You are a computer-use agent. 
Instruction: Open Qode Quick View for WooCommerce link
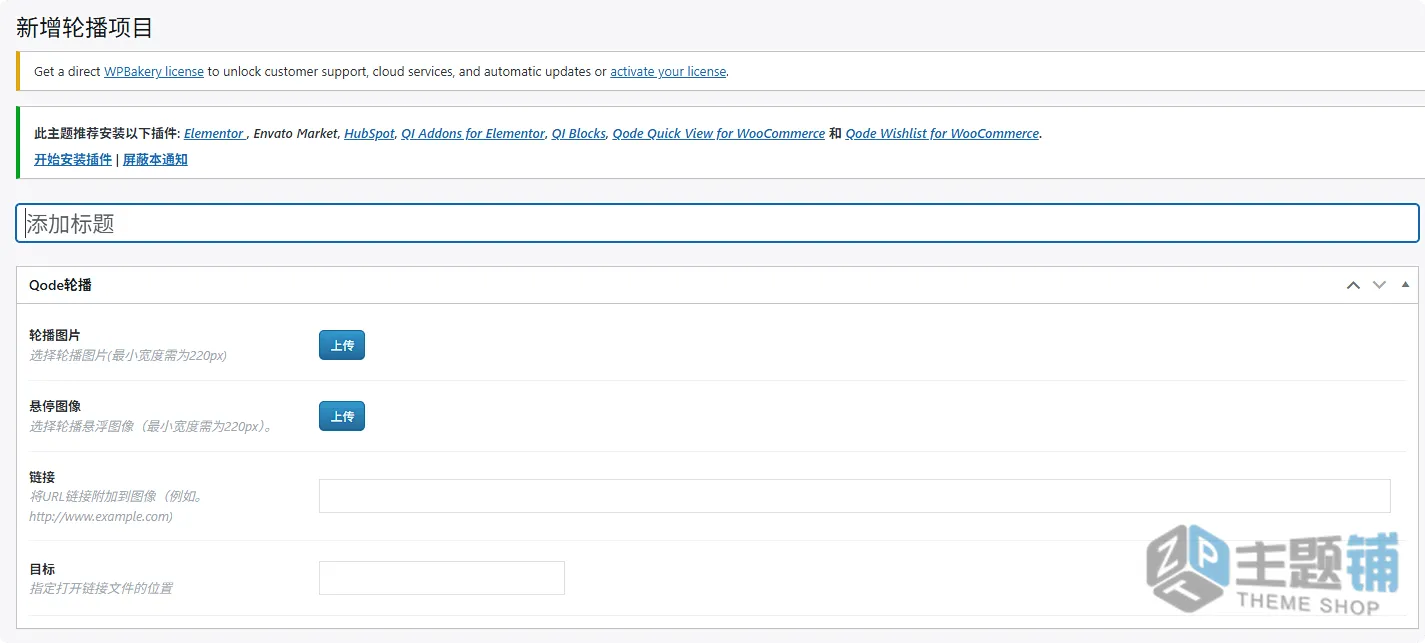[719, 134]
